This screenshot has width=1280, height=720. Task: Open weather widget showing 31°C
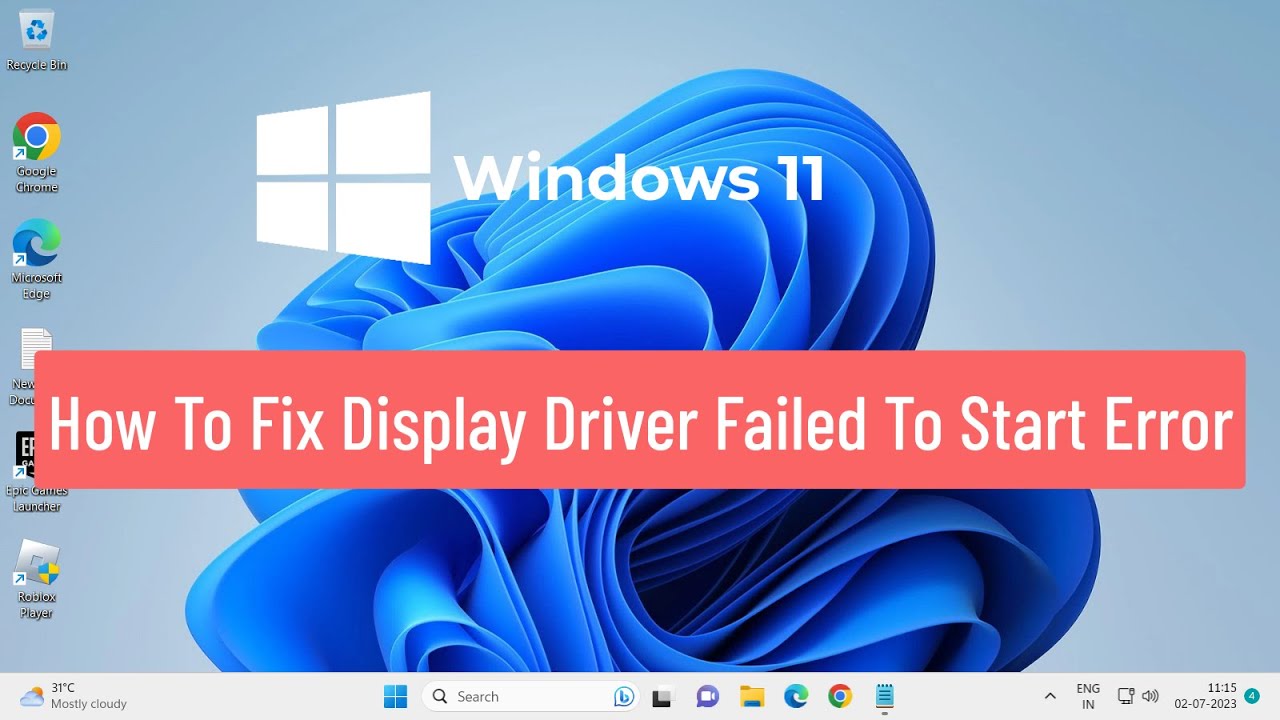pos(74,696)
